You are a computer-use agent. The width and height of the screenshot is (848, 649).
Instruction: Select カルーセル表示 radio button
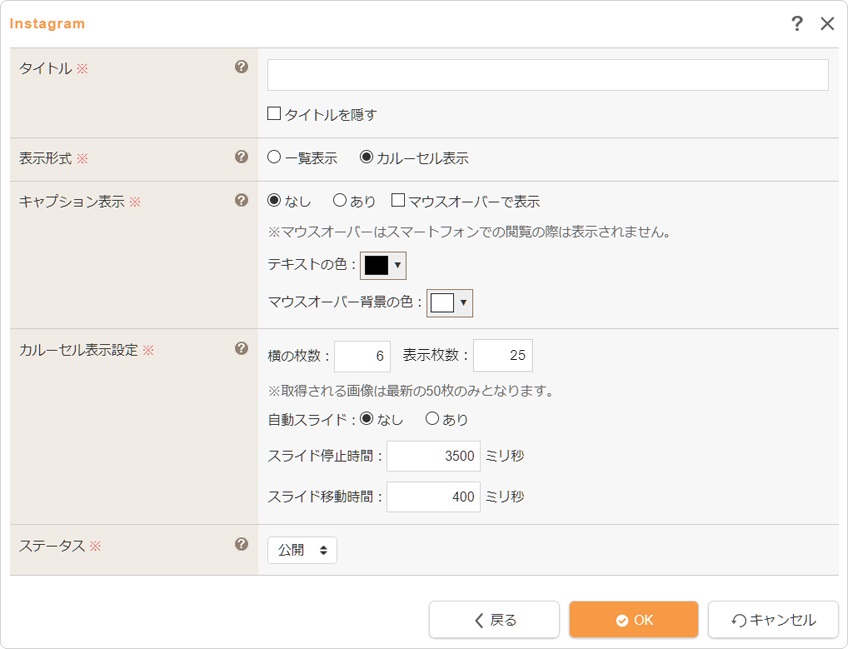(x=366, y=158)
